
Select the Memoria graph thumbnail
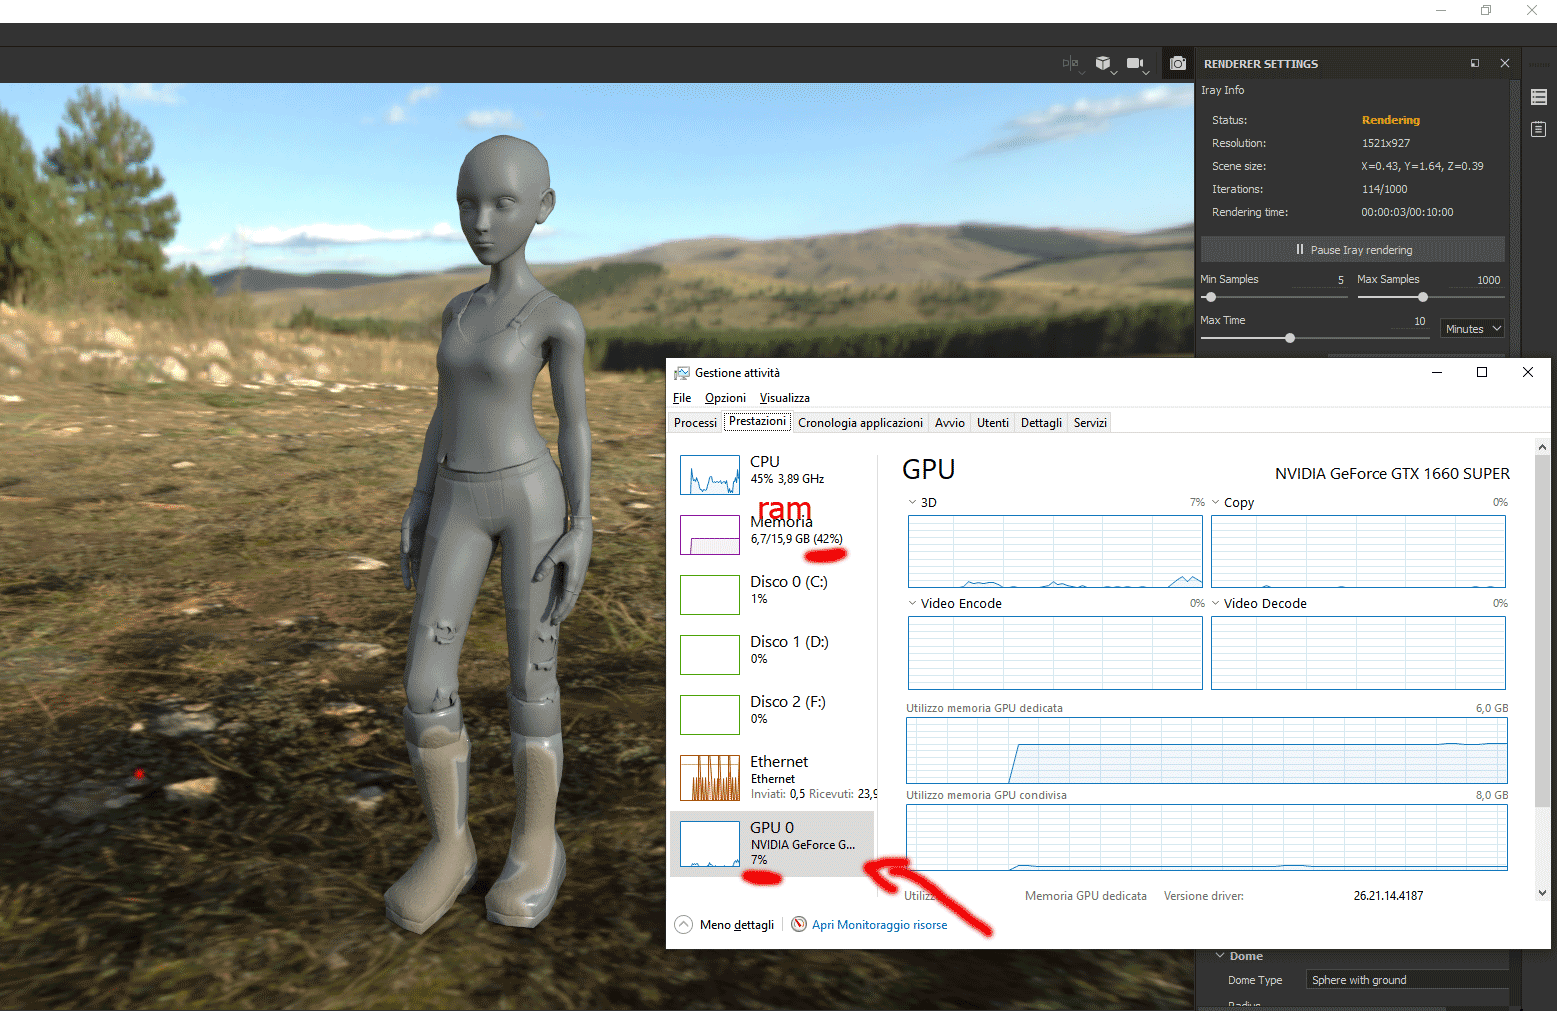point(710,535)
